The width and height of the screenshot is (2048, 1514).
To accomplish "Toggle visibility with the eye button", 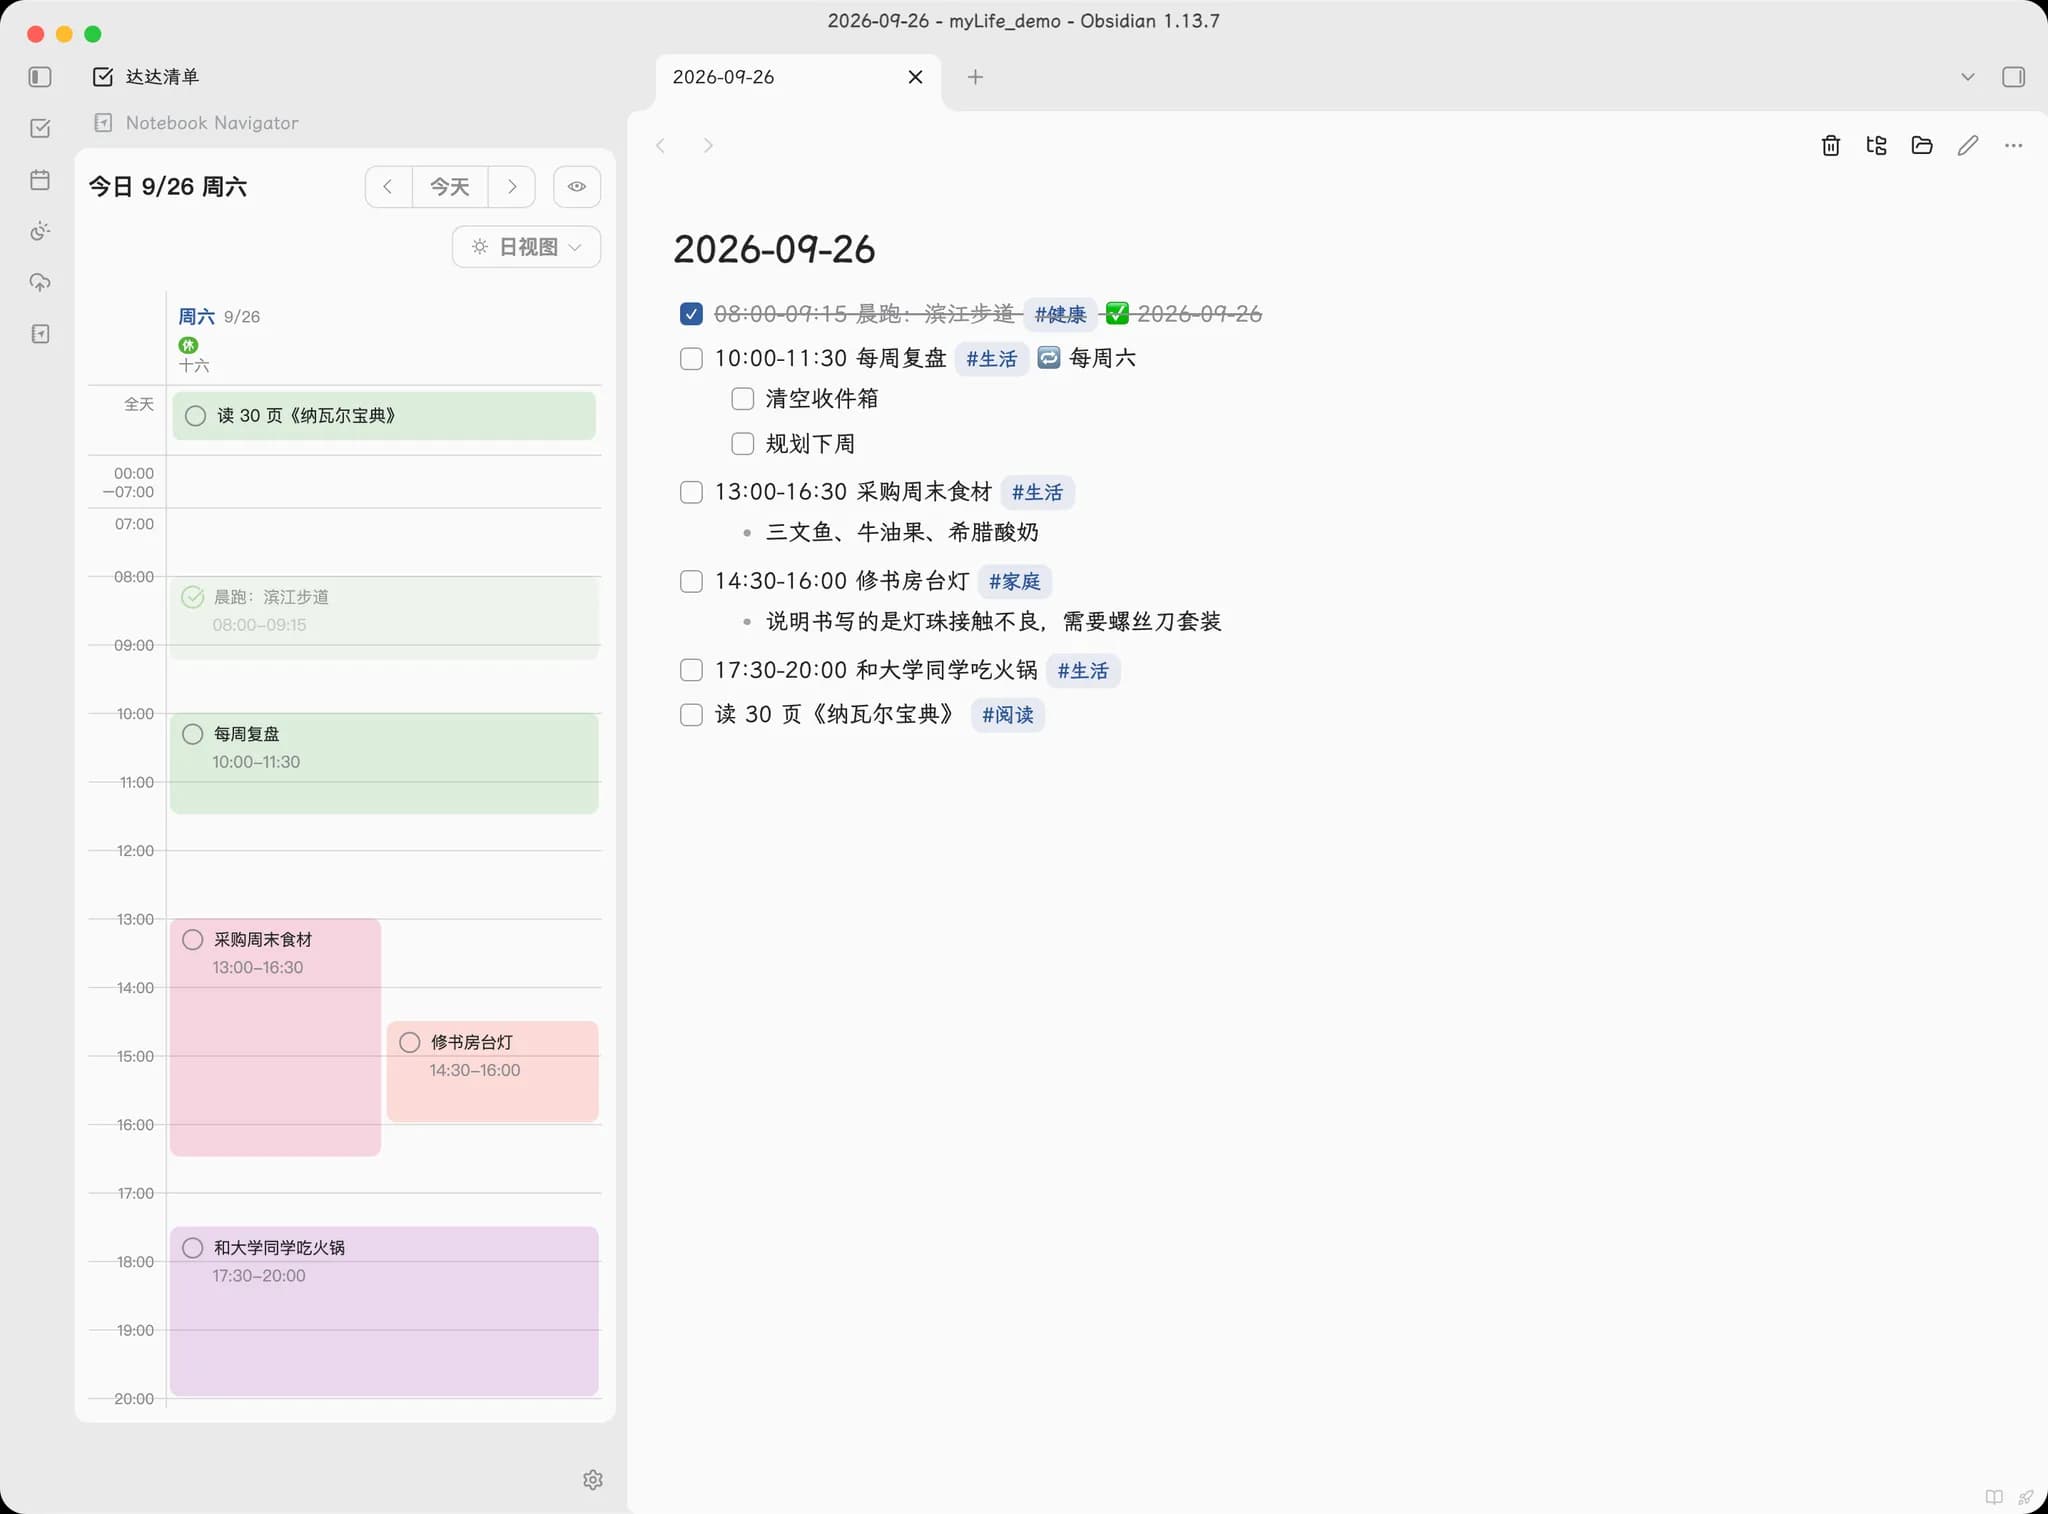I will (577, 187).
